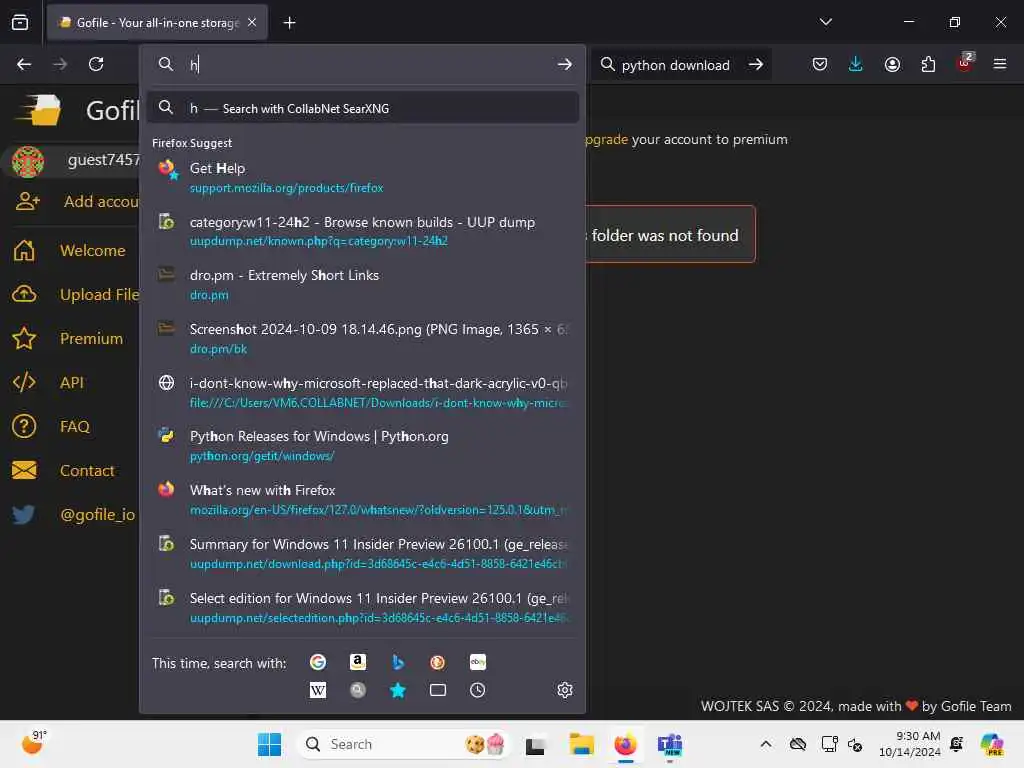Search history via the clock icon

[x=477, y=690]
